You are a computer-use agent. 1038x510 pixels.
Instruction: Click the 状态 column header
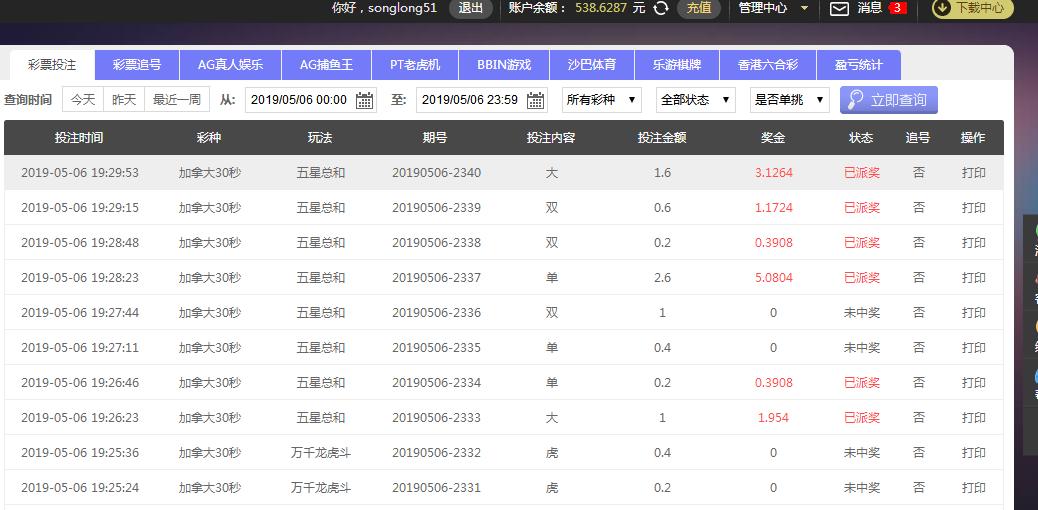tap(861, 138)
